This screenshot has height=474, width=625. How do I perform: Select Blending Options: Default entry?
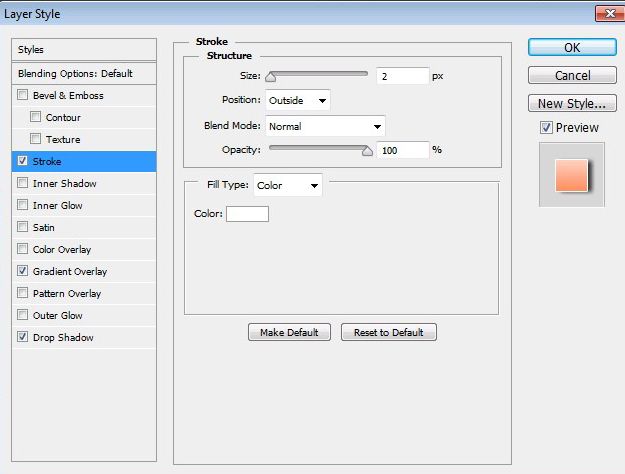coord(85,74)
